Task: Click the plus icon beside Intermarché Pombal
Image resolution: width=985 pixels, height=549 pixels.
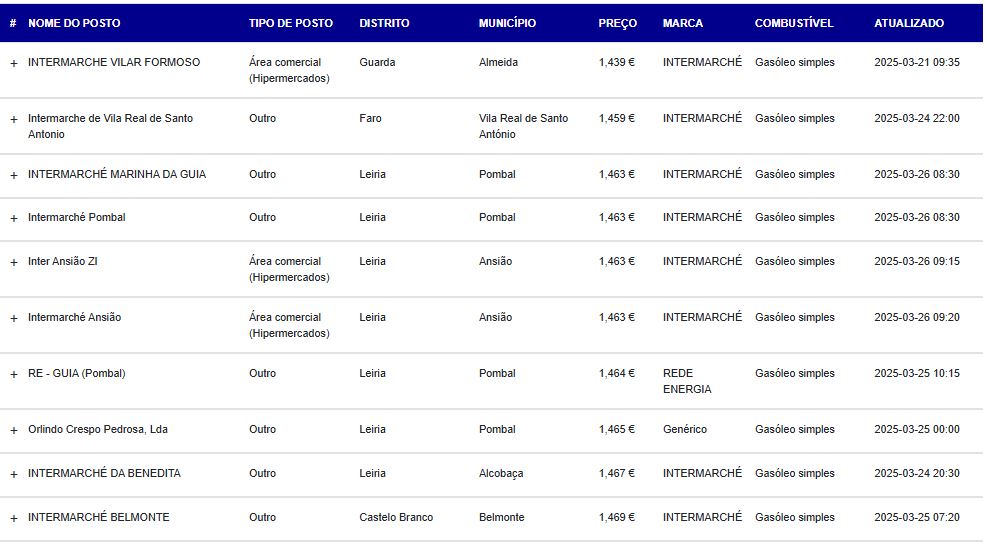Action: 14,218
